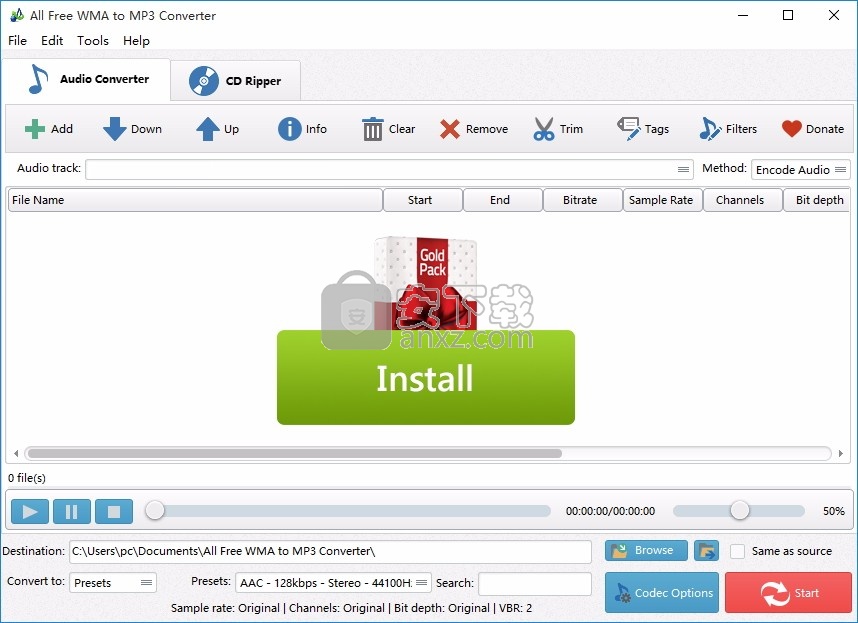Viewport: 858px width, 623px height.
Task: Expand the Convert to Presets dropdown
Action: click(113, 583)
